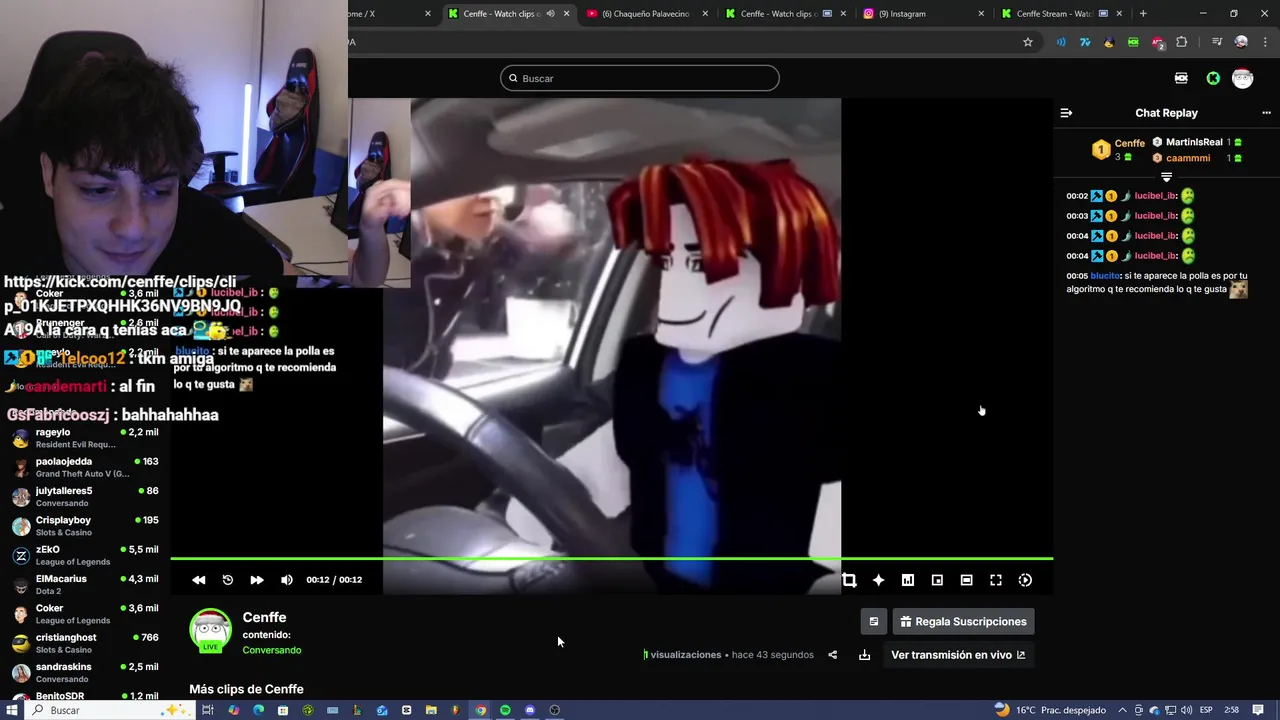Image resolution: width=1280 pixels, height=720 pixels.
Task: Rewind the clip with the skip-back button
Action: [x=198, y=580]
